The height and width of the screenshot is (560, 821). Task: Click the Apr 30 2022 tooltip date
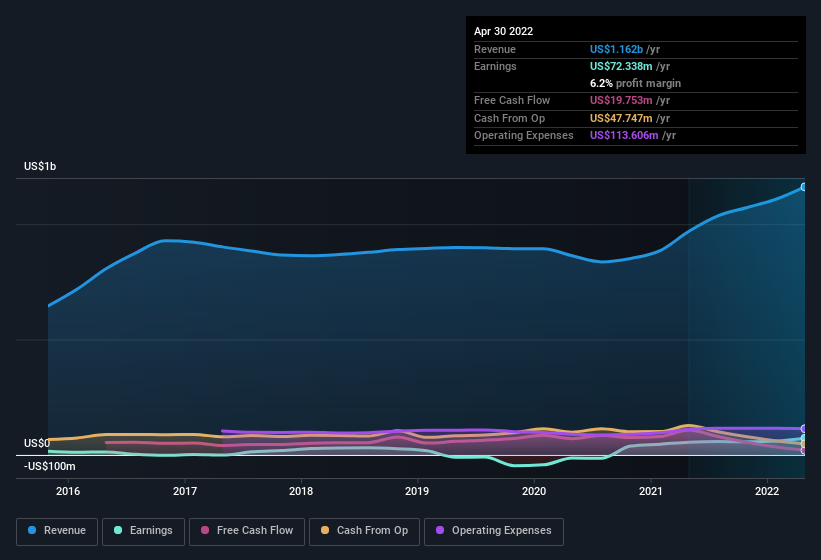coord(503,31)
